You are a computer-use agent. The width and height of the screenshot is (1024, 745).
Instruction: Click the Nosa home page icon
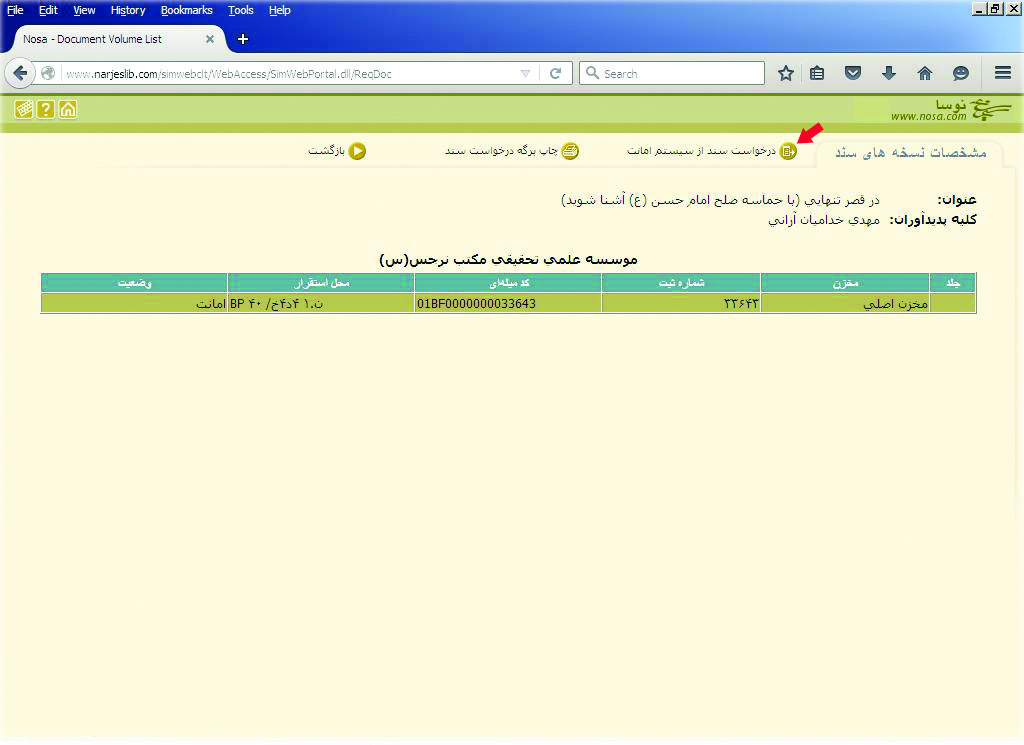(x=68, y=109)
